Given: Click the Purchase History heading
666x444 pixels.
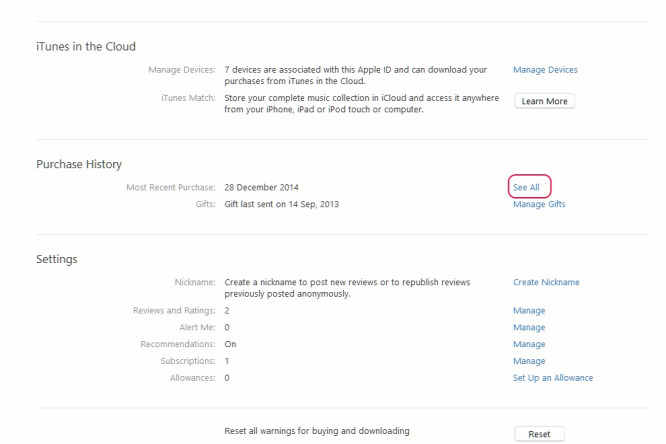Looking at the screenshot, I should tap(79, 164).
